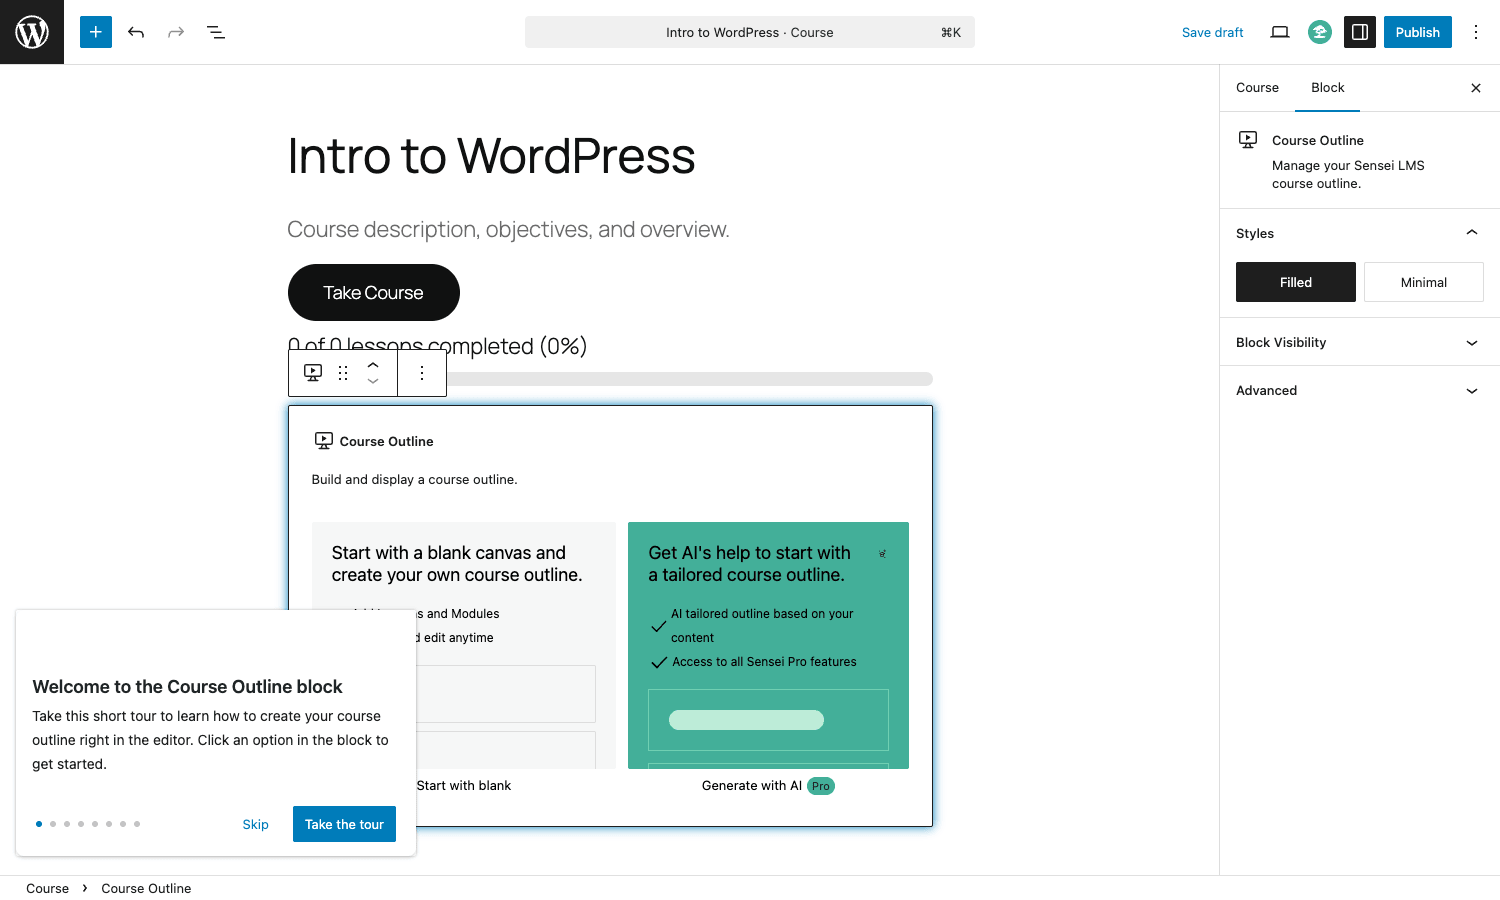Switch to the Course tab
This screenshot has height=900, width=1500.
point(1257,88)
